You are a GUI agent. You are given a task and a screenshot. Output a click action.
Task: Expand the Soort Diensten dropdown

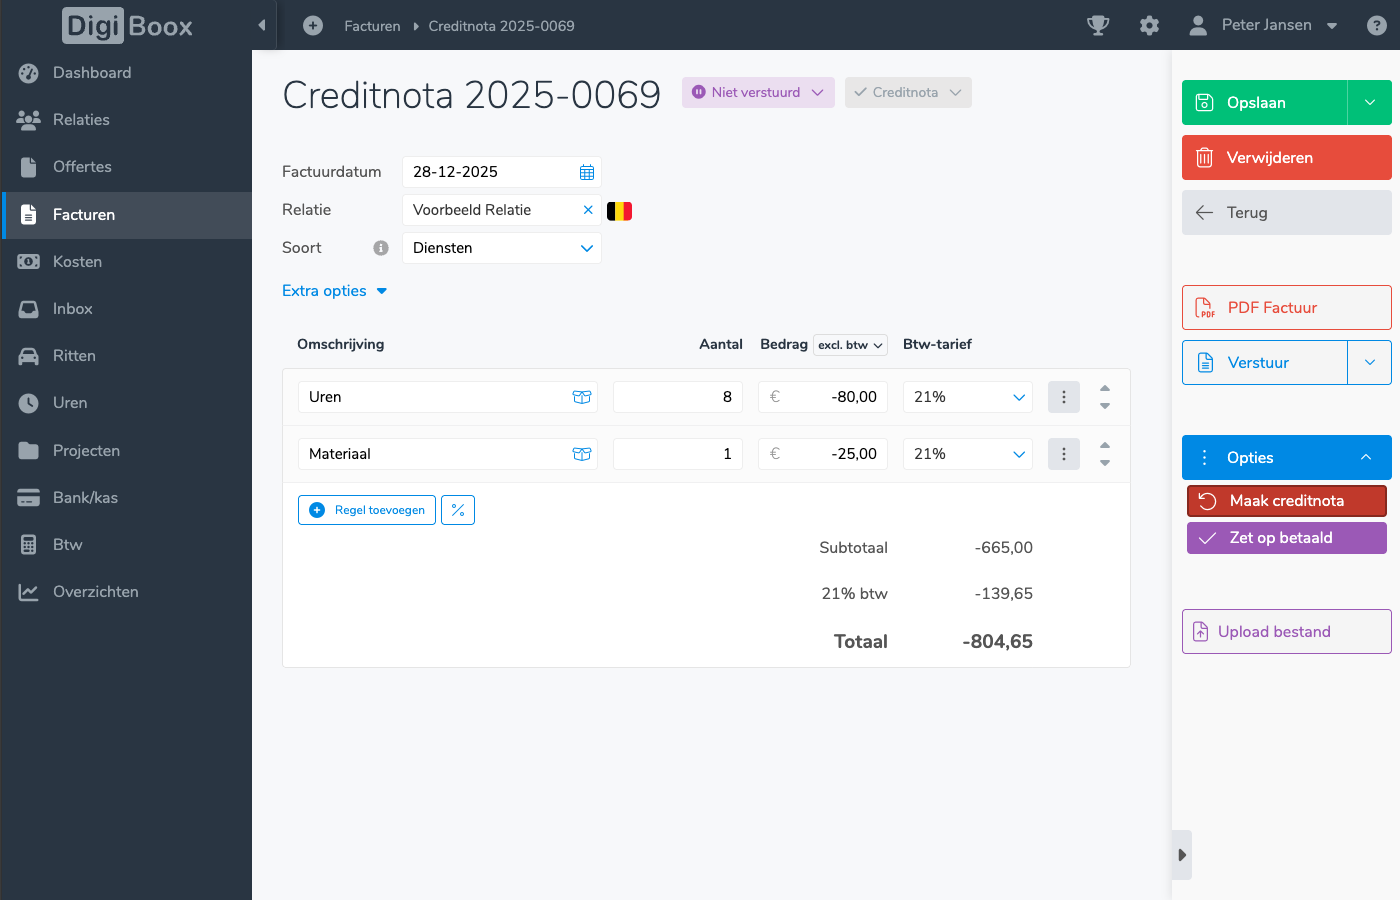(x=586, y=248)
